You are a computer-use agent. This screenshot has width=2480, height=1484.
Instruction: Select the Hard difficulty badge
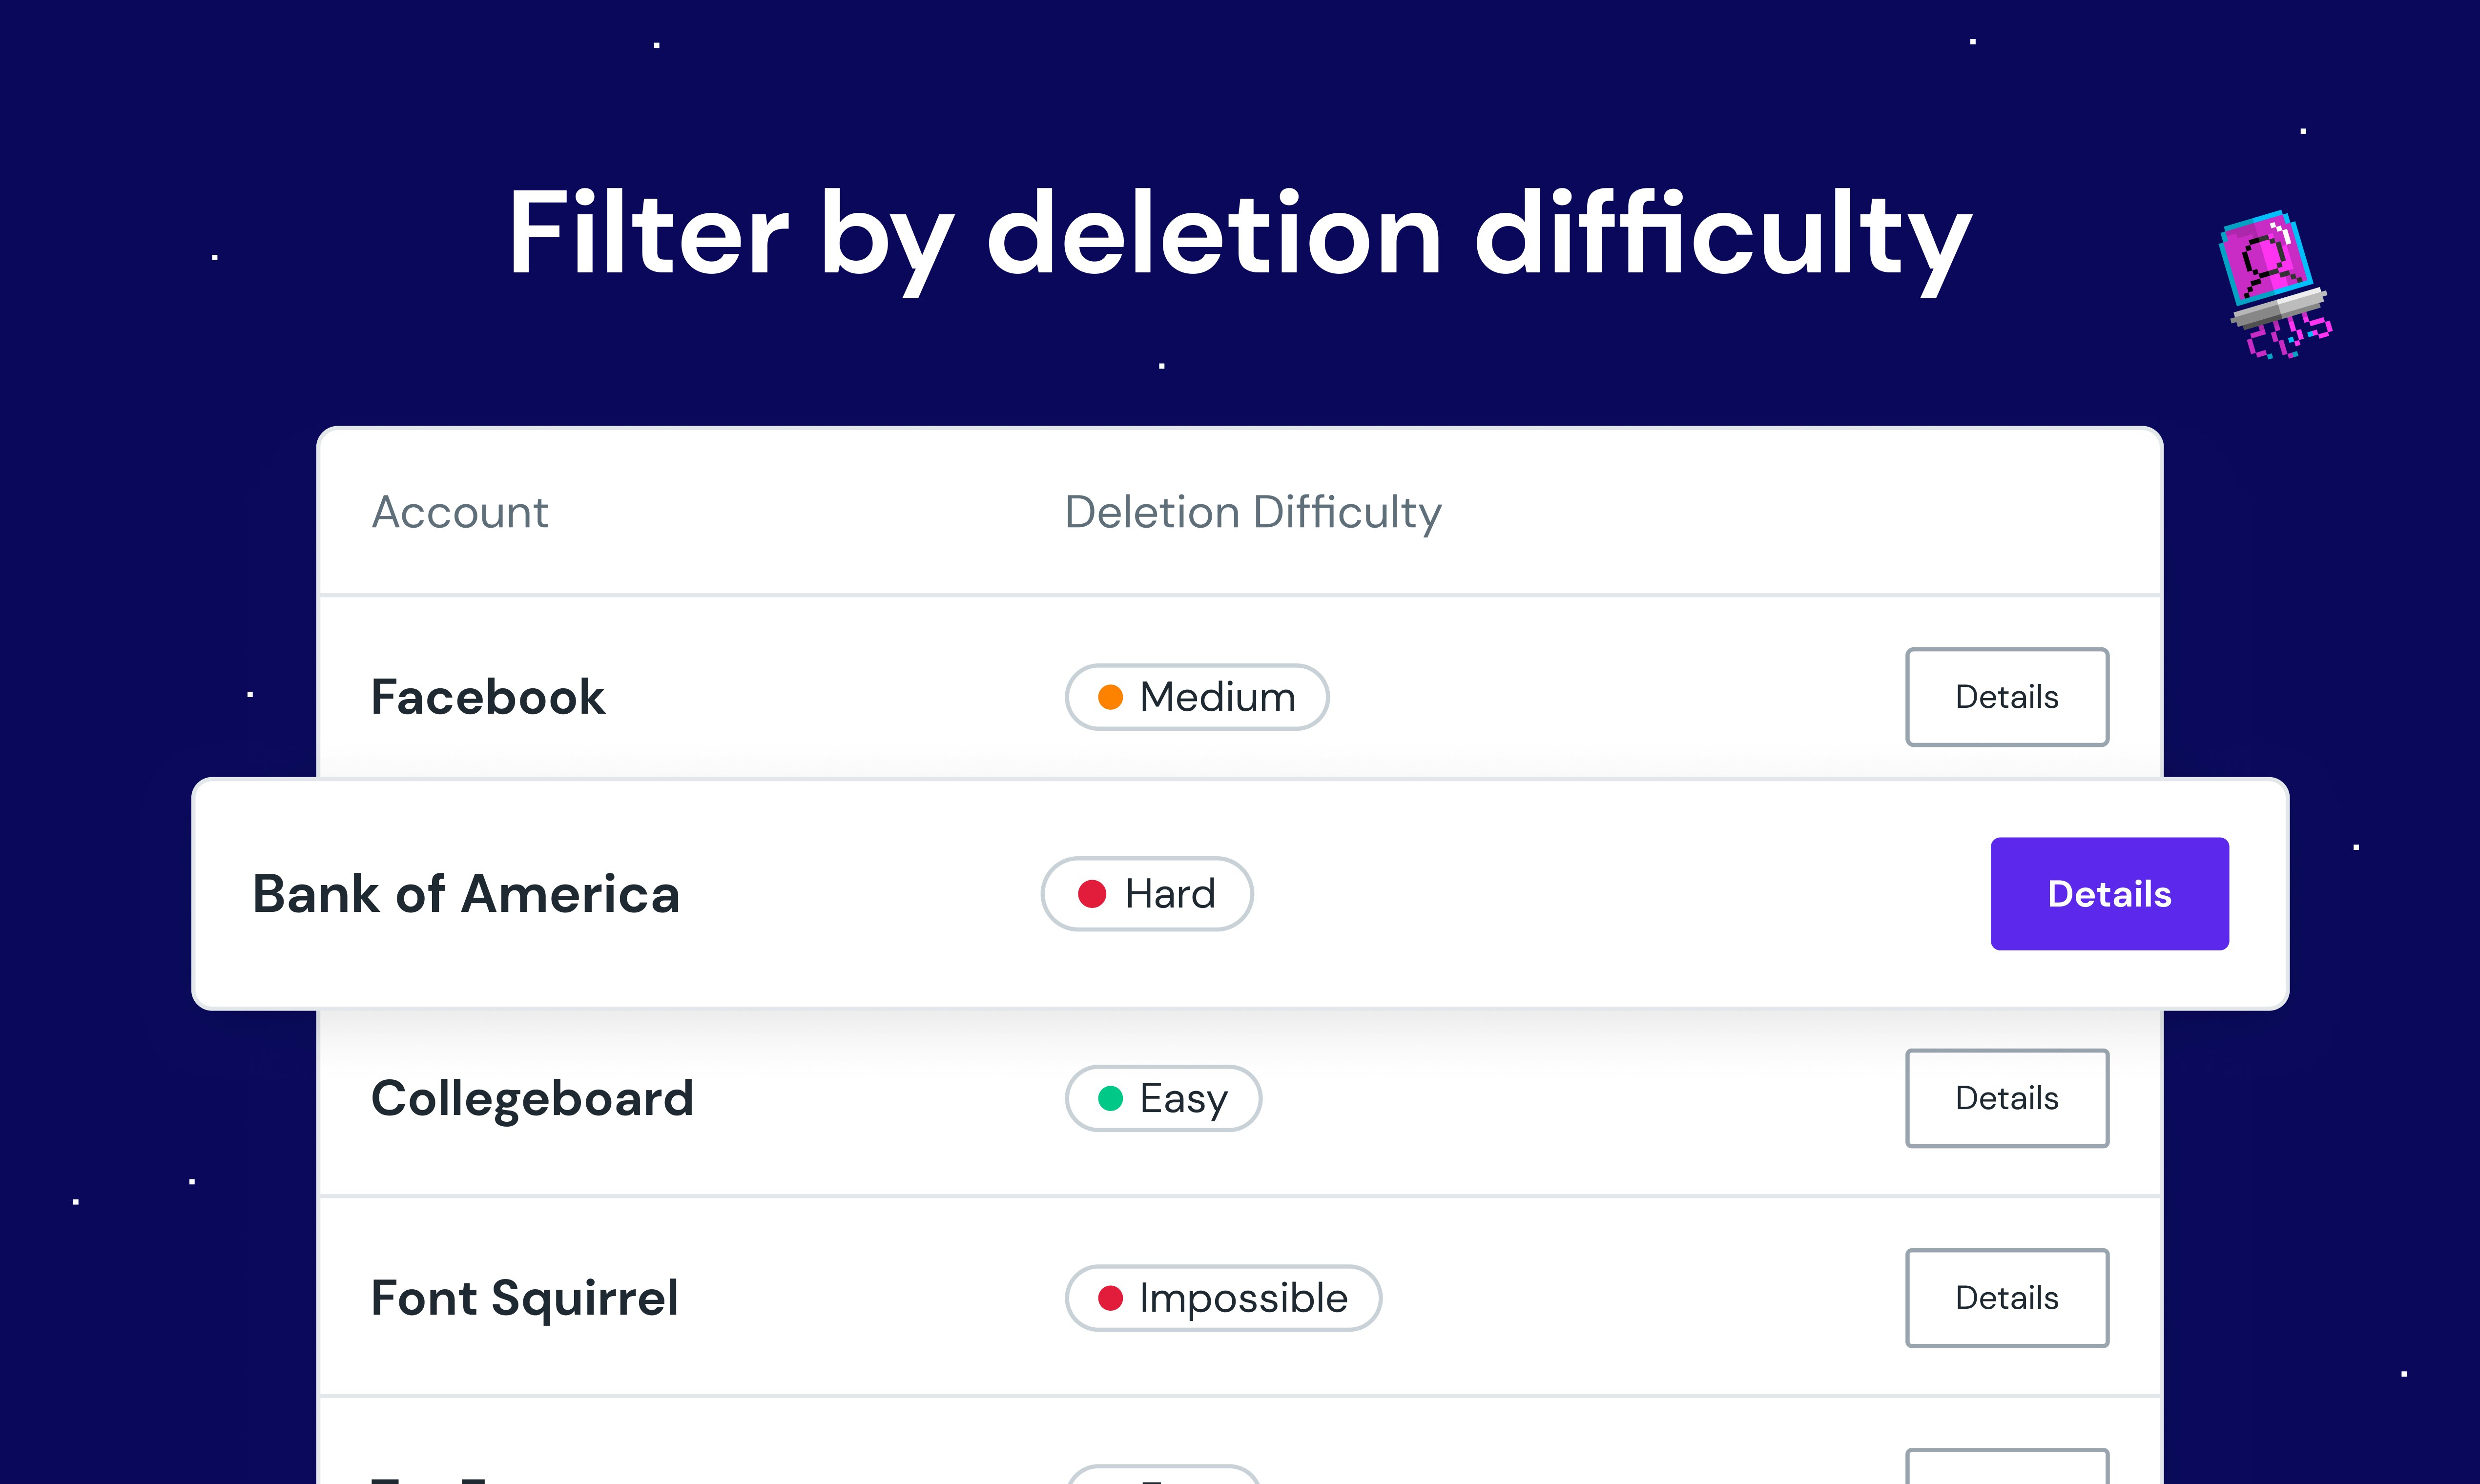point(1147,894)
